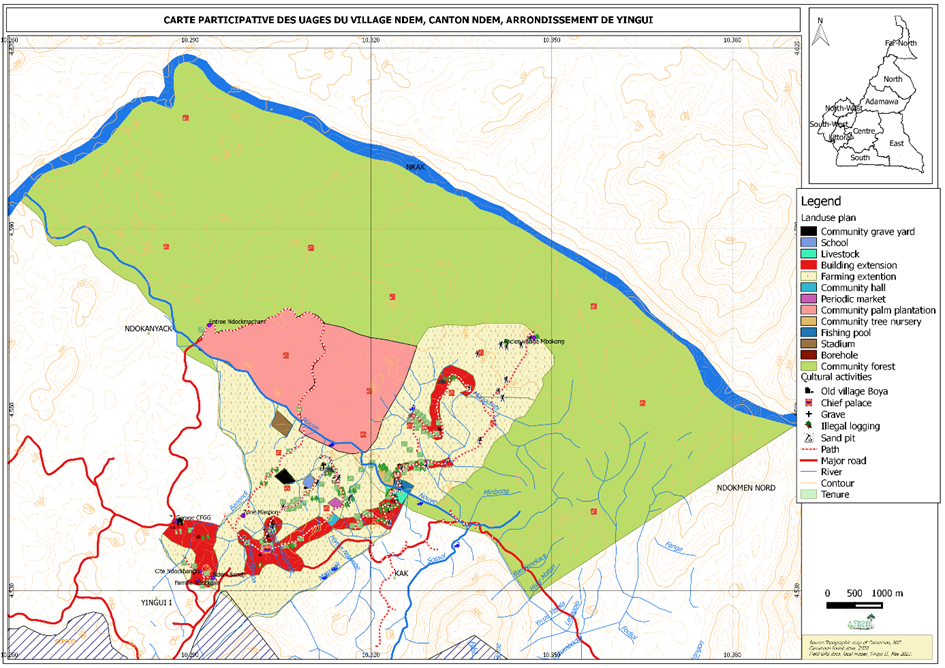Click the 'Entree Ndockmachann' label
The height and width of the screenshot is (668, 945).
click(237, 322)
